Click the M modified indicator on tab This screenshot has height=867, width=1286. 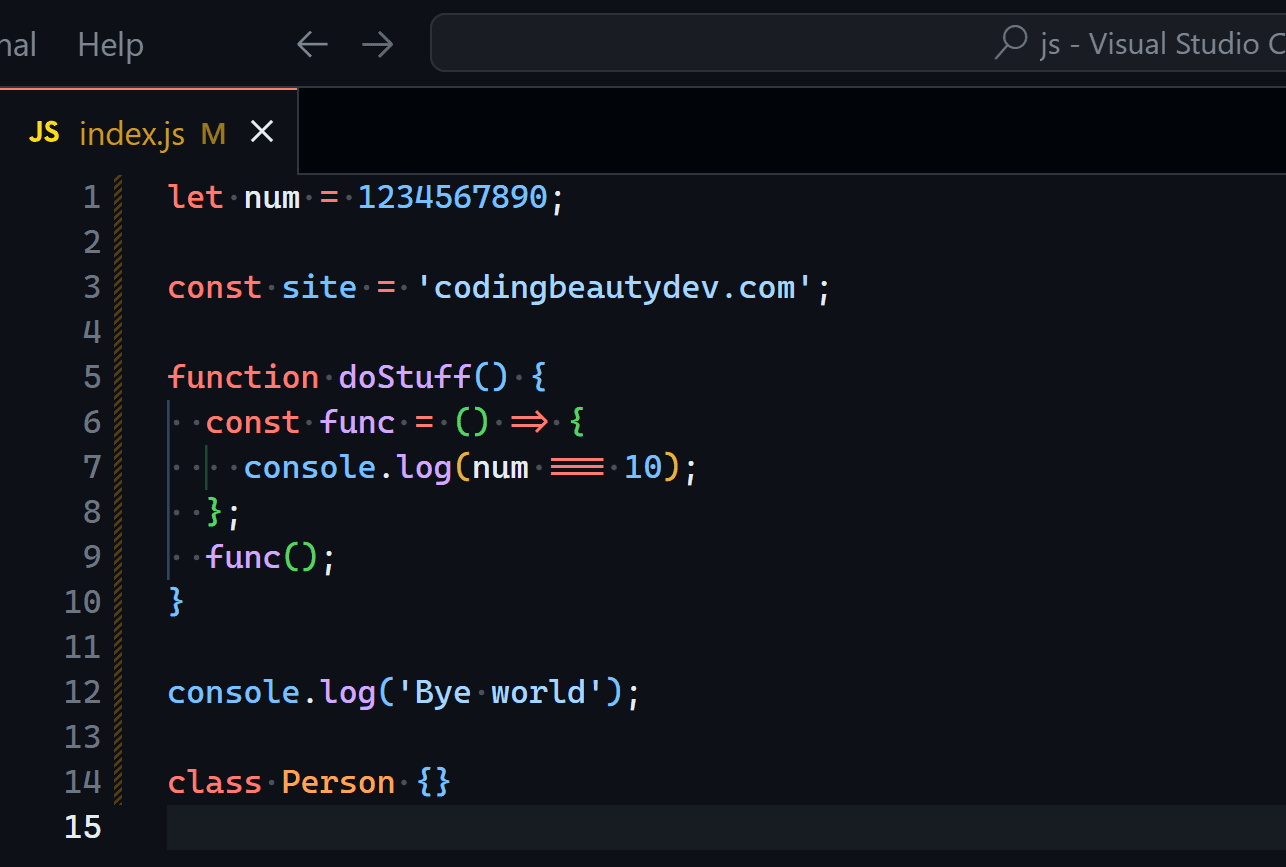pos(213,133)
